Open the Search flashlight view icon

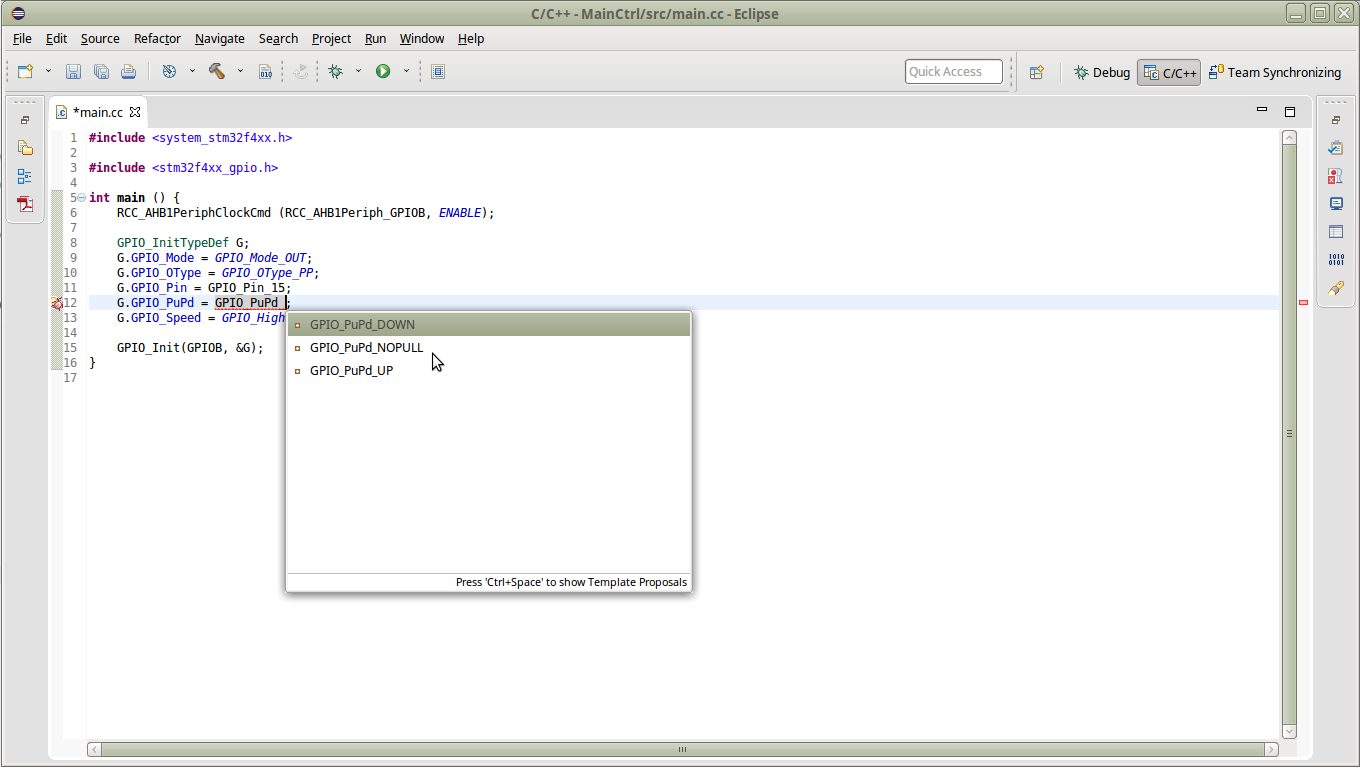1336,288
